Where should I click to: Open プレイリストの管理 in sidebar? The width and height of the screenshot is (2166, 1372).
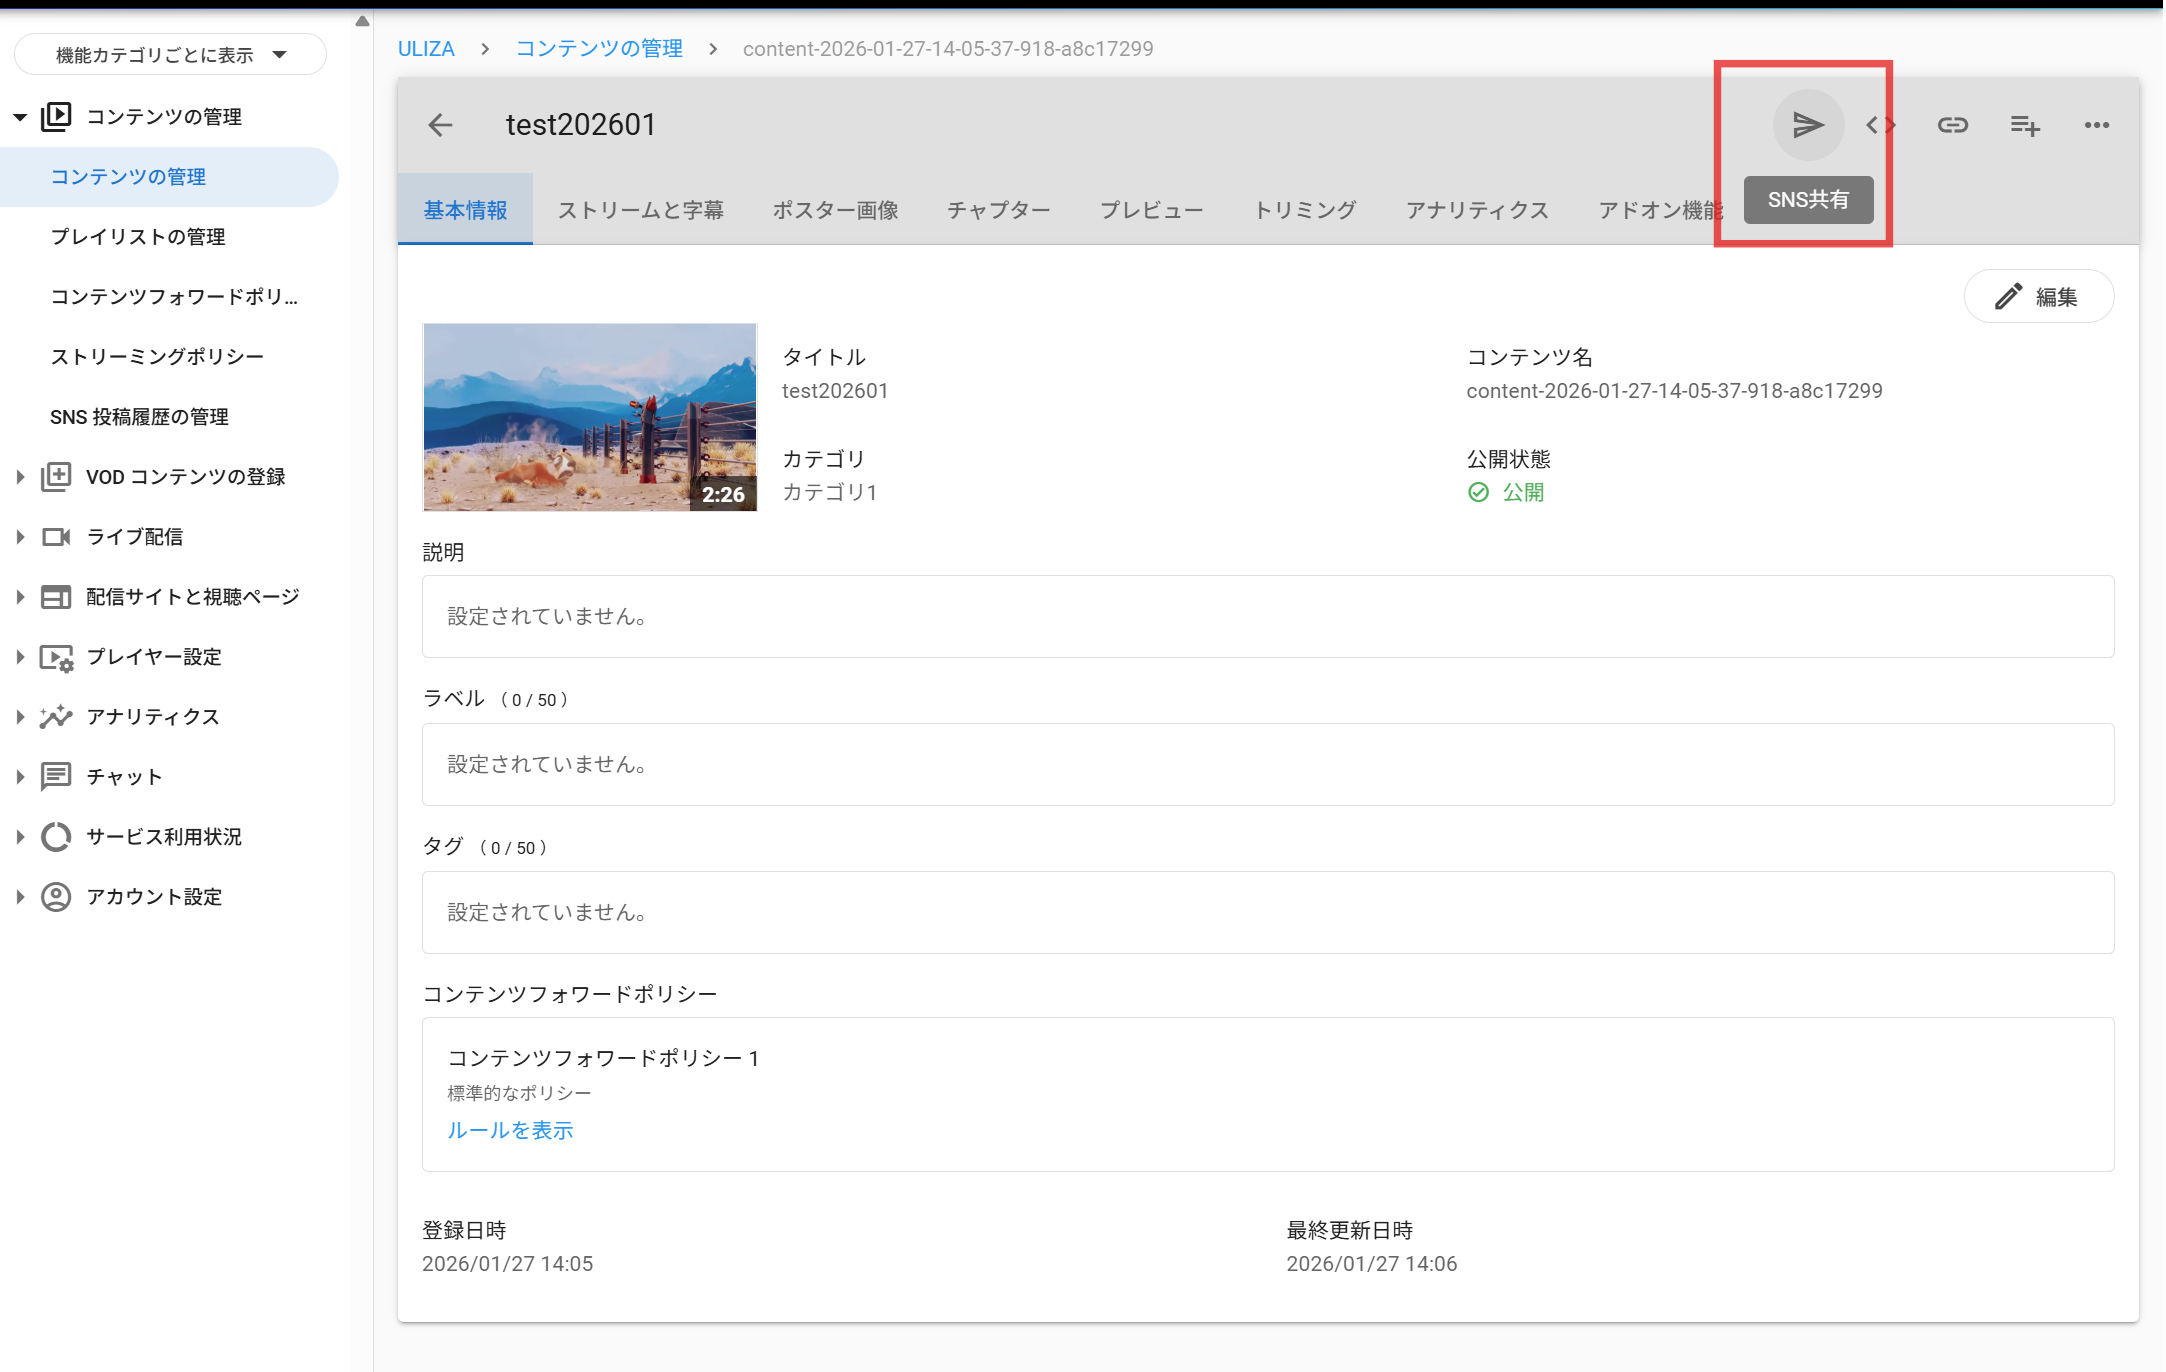138,237
